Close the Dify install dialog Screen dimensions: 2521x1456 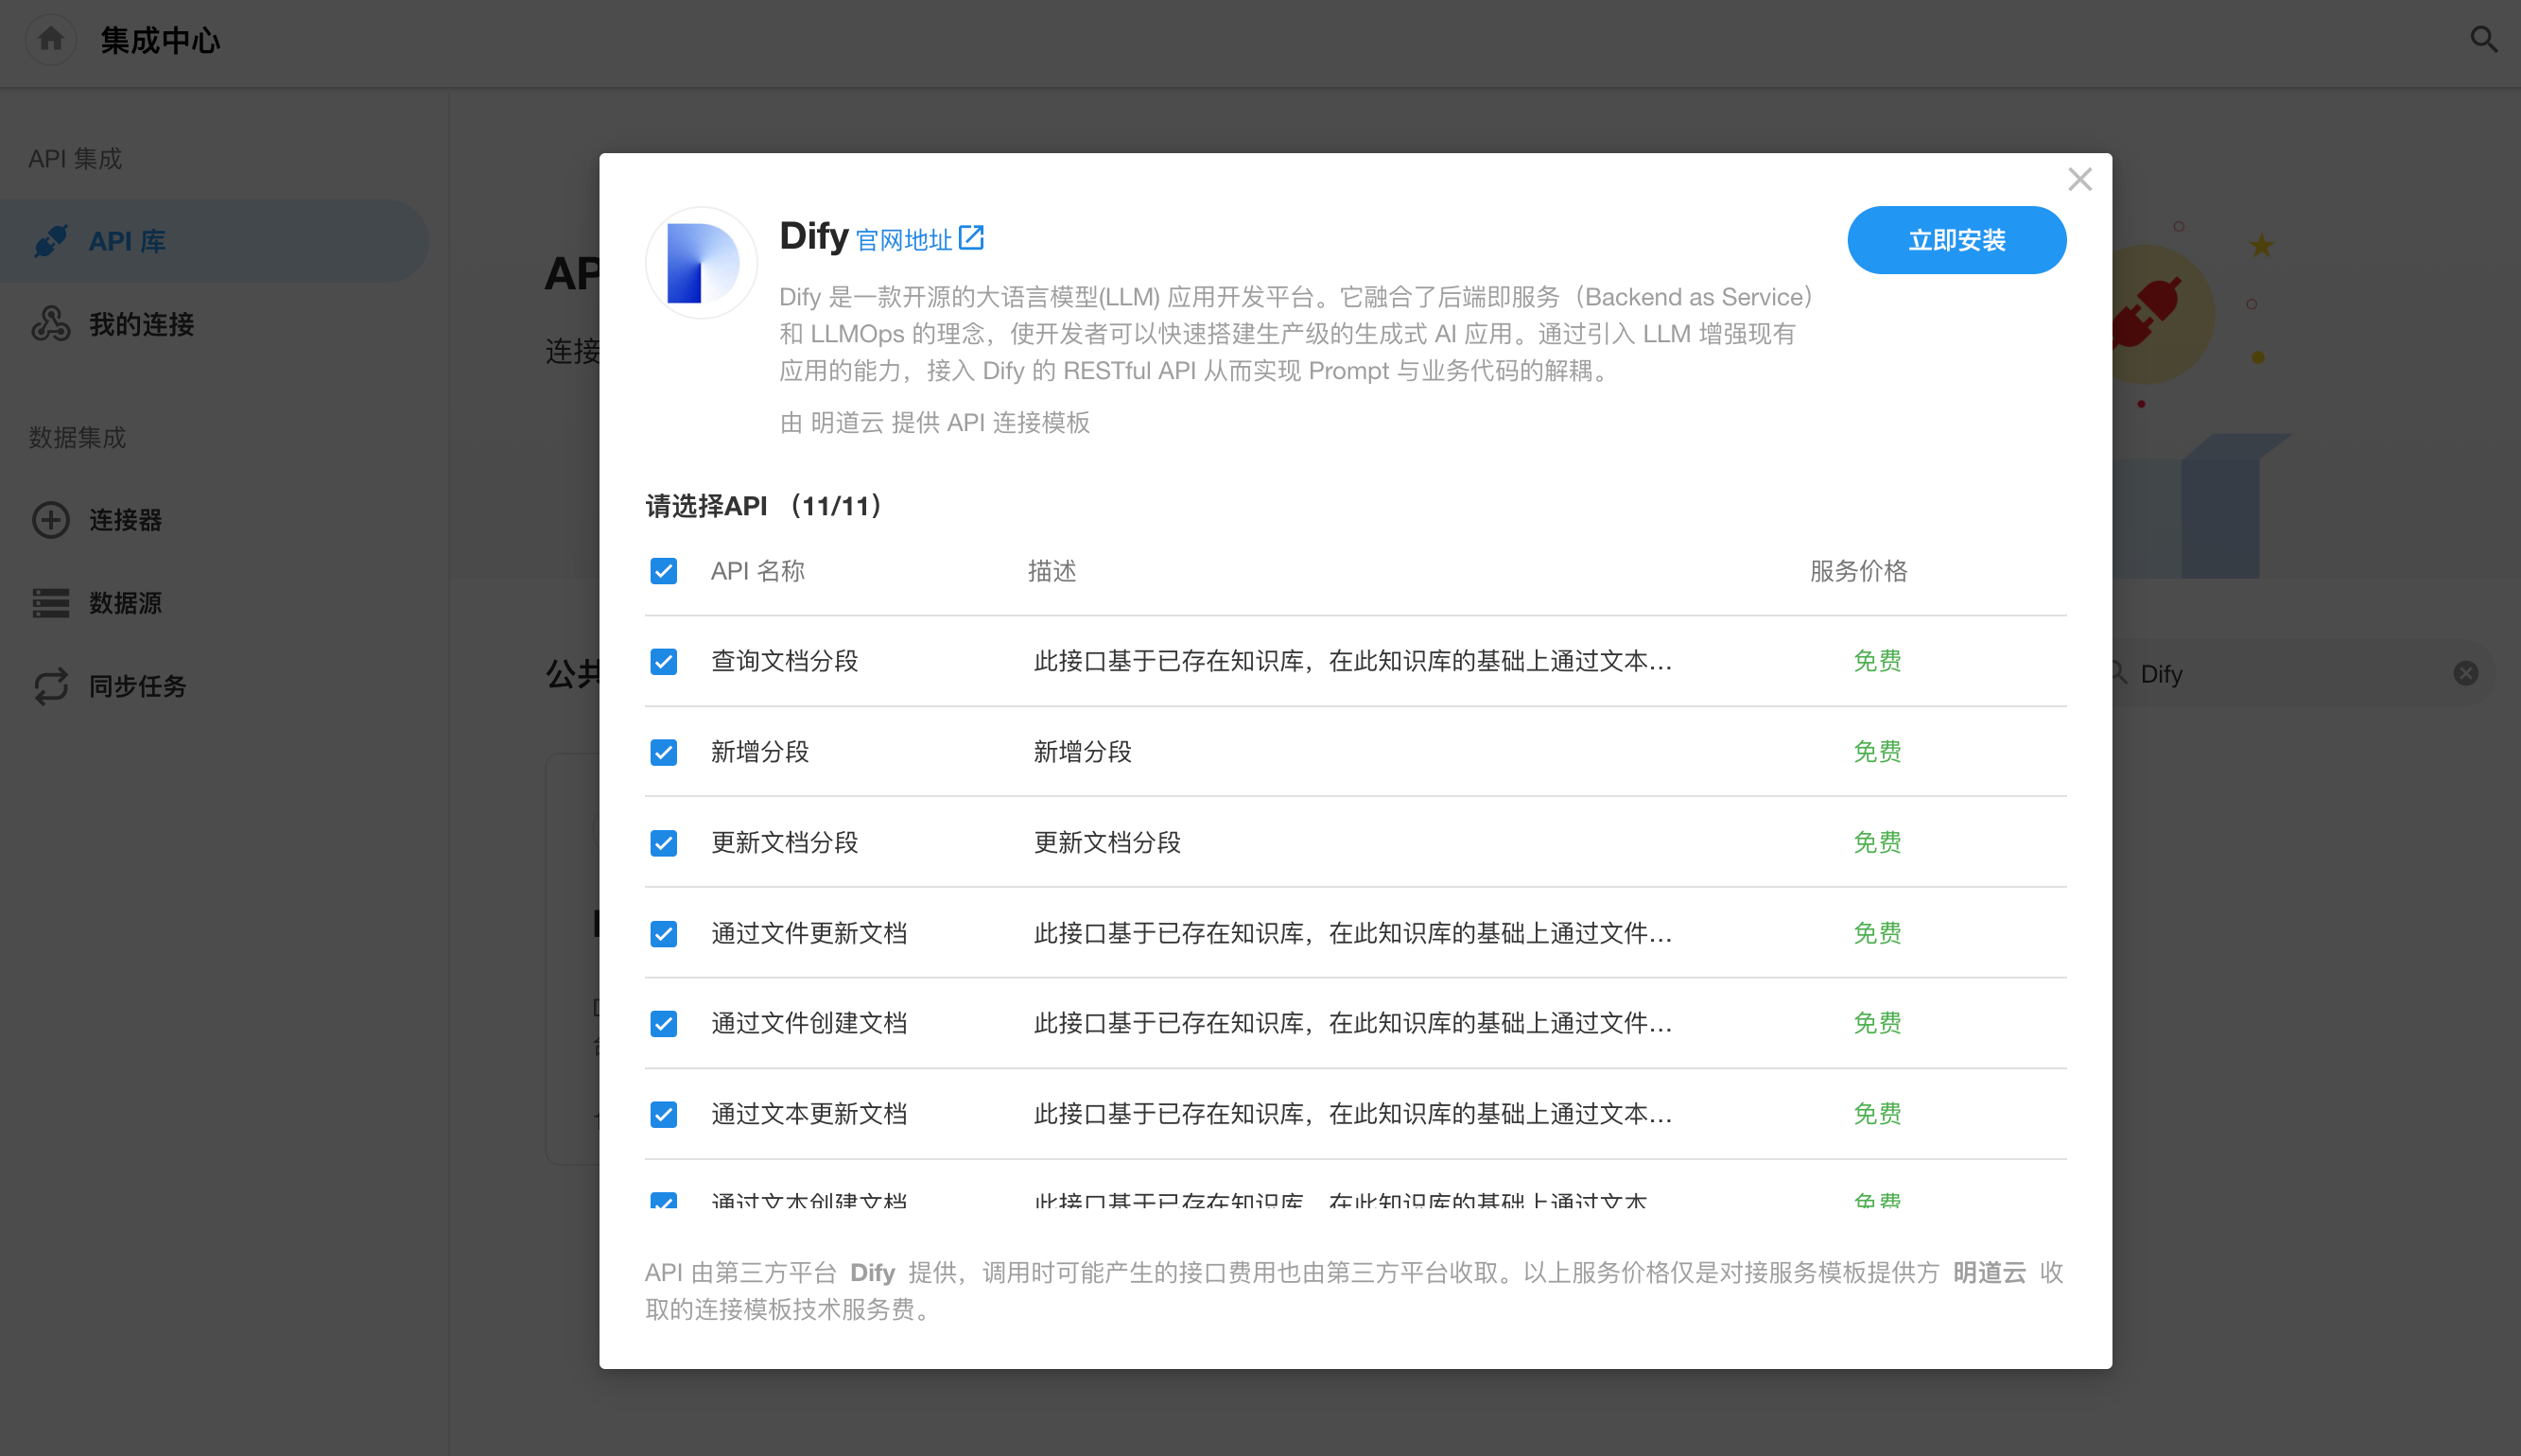click(2080, 180)
